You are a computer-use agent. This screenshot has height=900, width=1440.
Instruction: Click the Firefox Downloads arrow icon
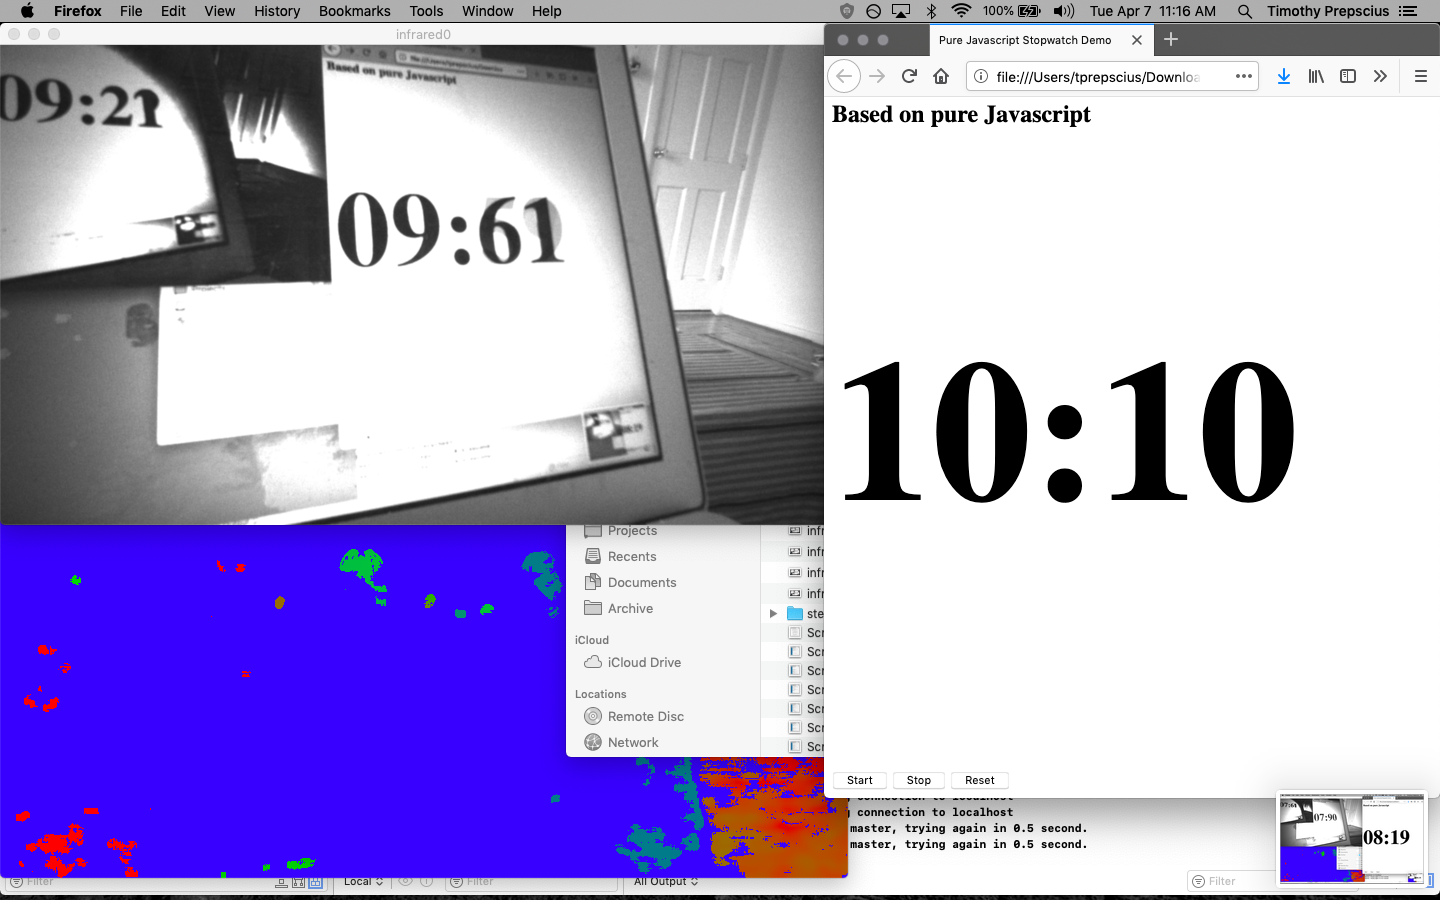[1283, 76]
